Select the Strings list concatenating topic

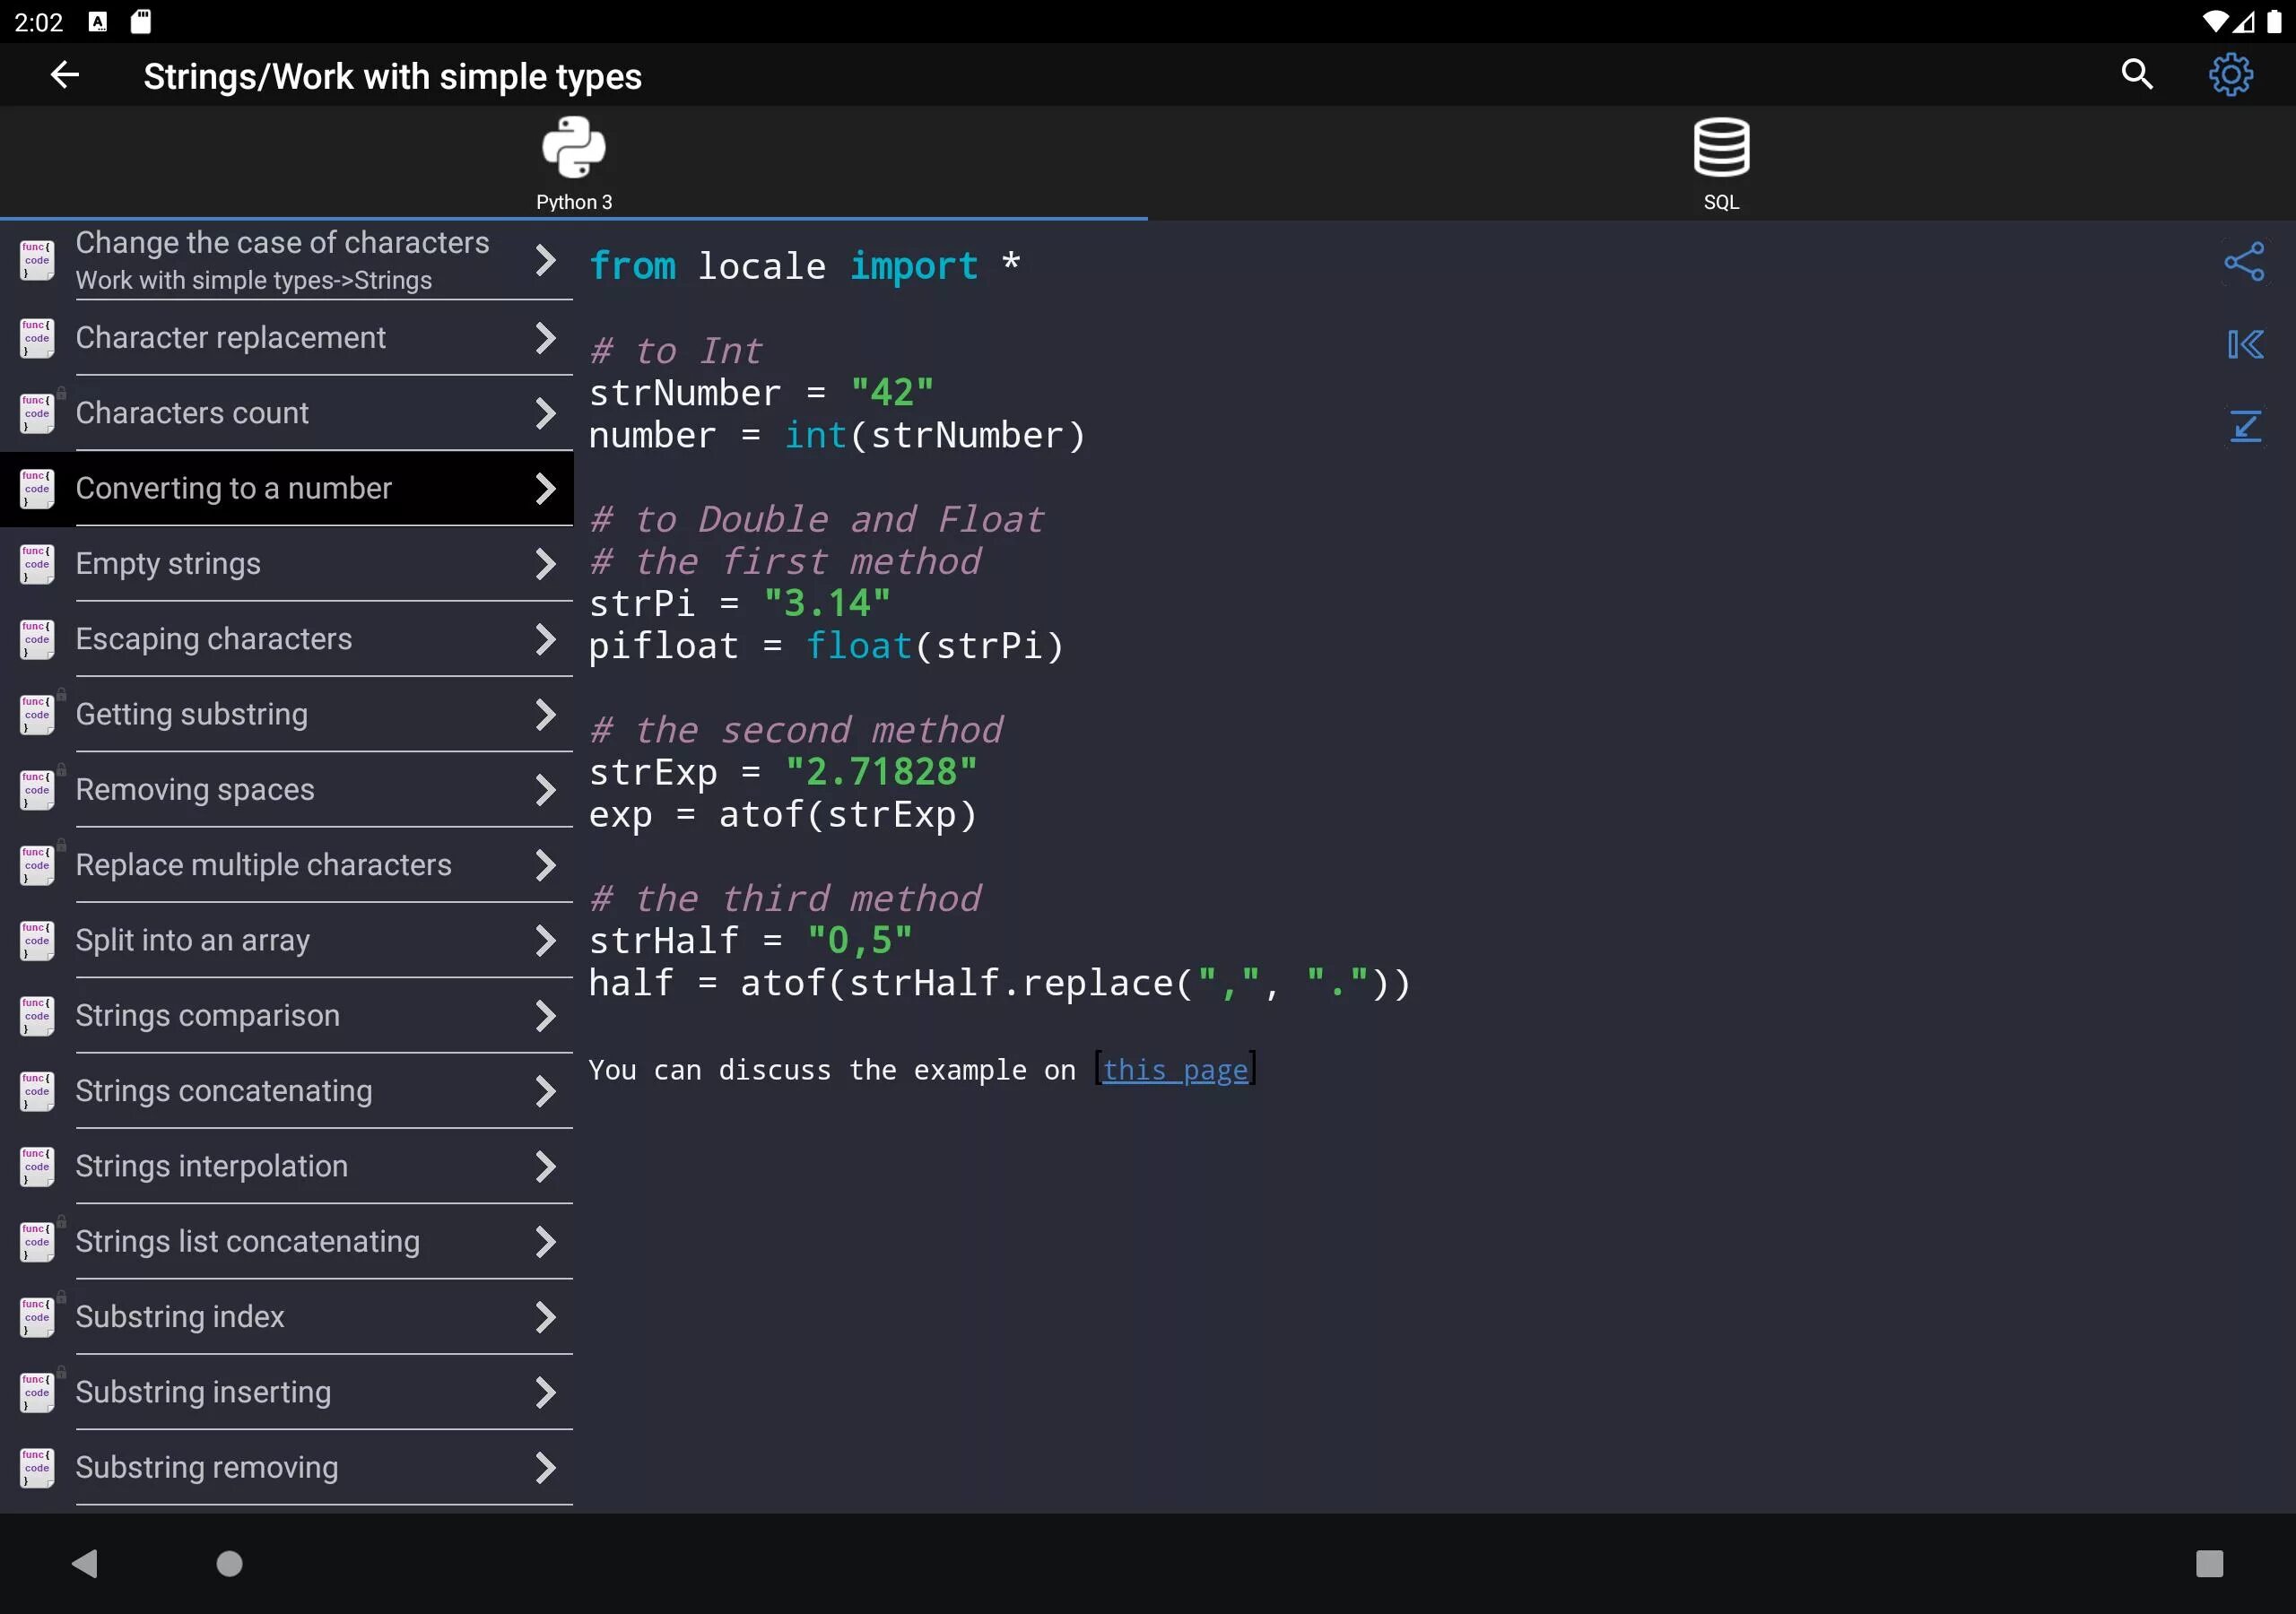point(287,1242)
